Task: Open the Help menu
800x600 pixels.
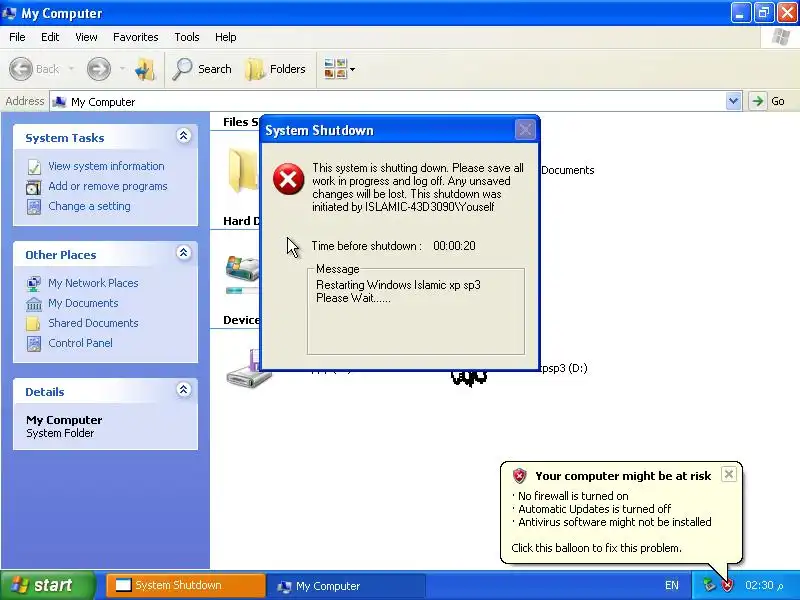Action: pyautogui.click(x=226, y=37)
